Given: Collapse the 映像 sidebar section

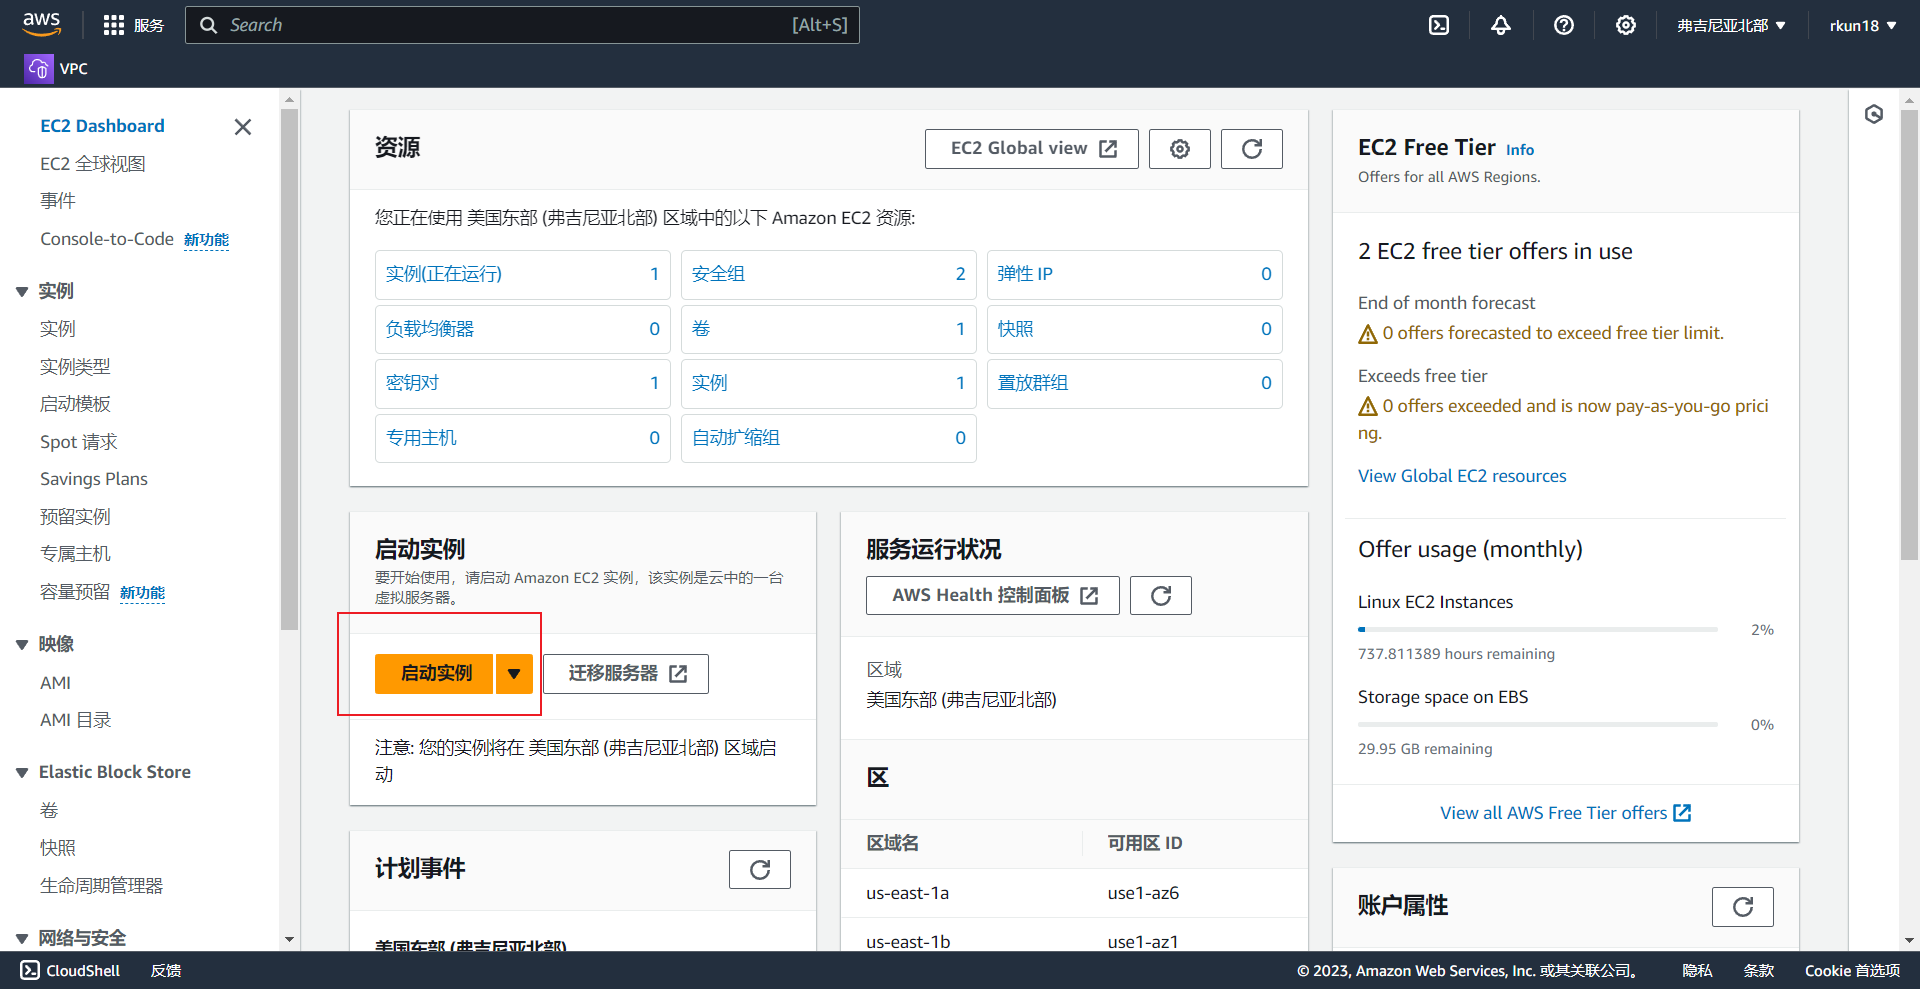Looking at the screenshot, I should point(22,645).
